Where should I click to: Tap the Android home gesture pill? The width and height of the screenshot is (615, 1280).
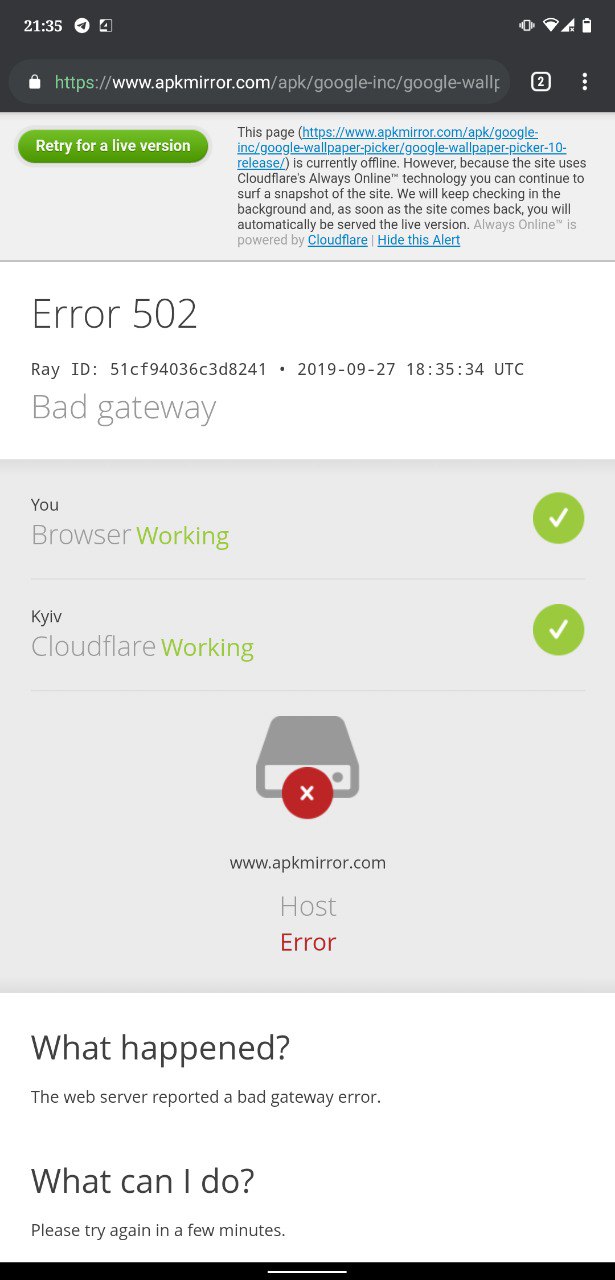[x=307, y=1271]
